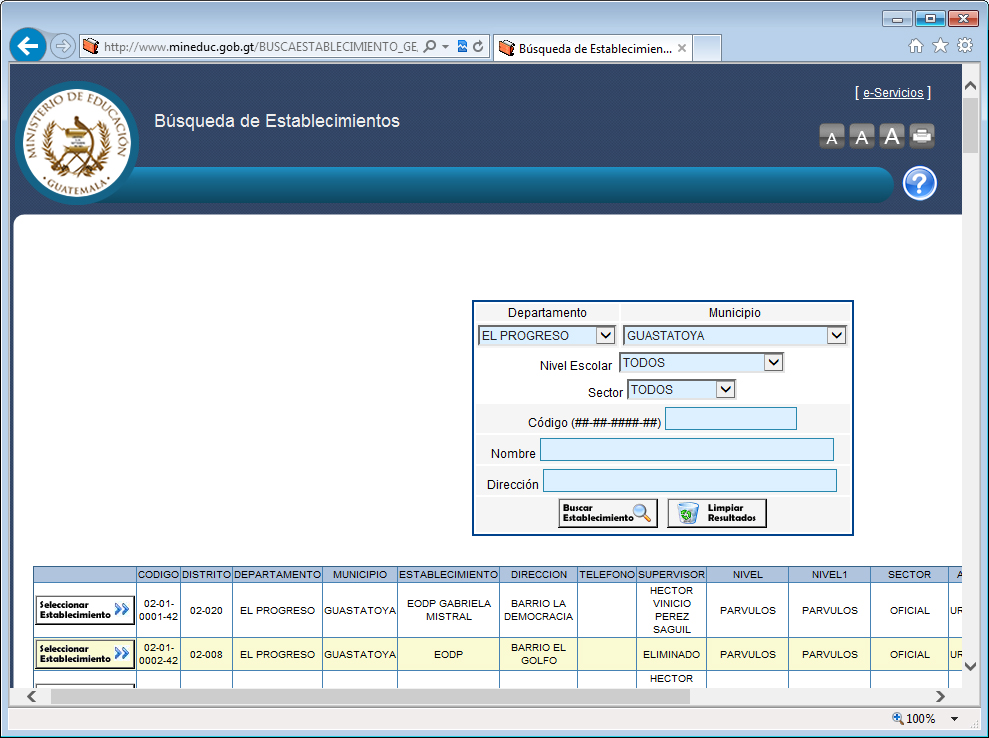989x738 pixels.
Task: Open the favorites star icon
Action: (940, 46)
